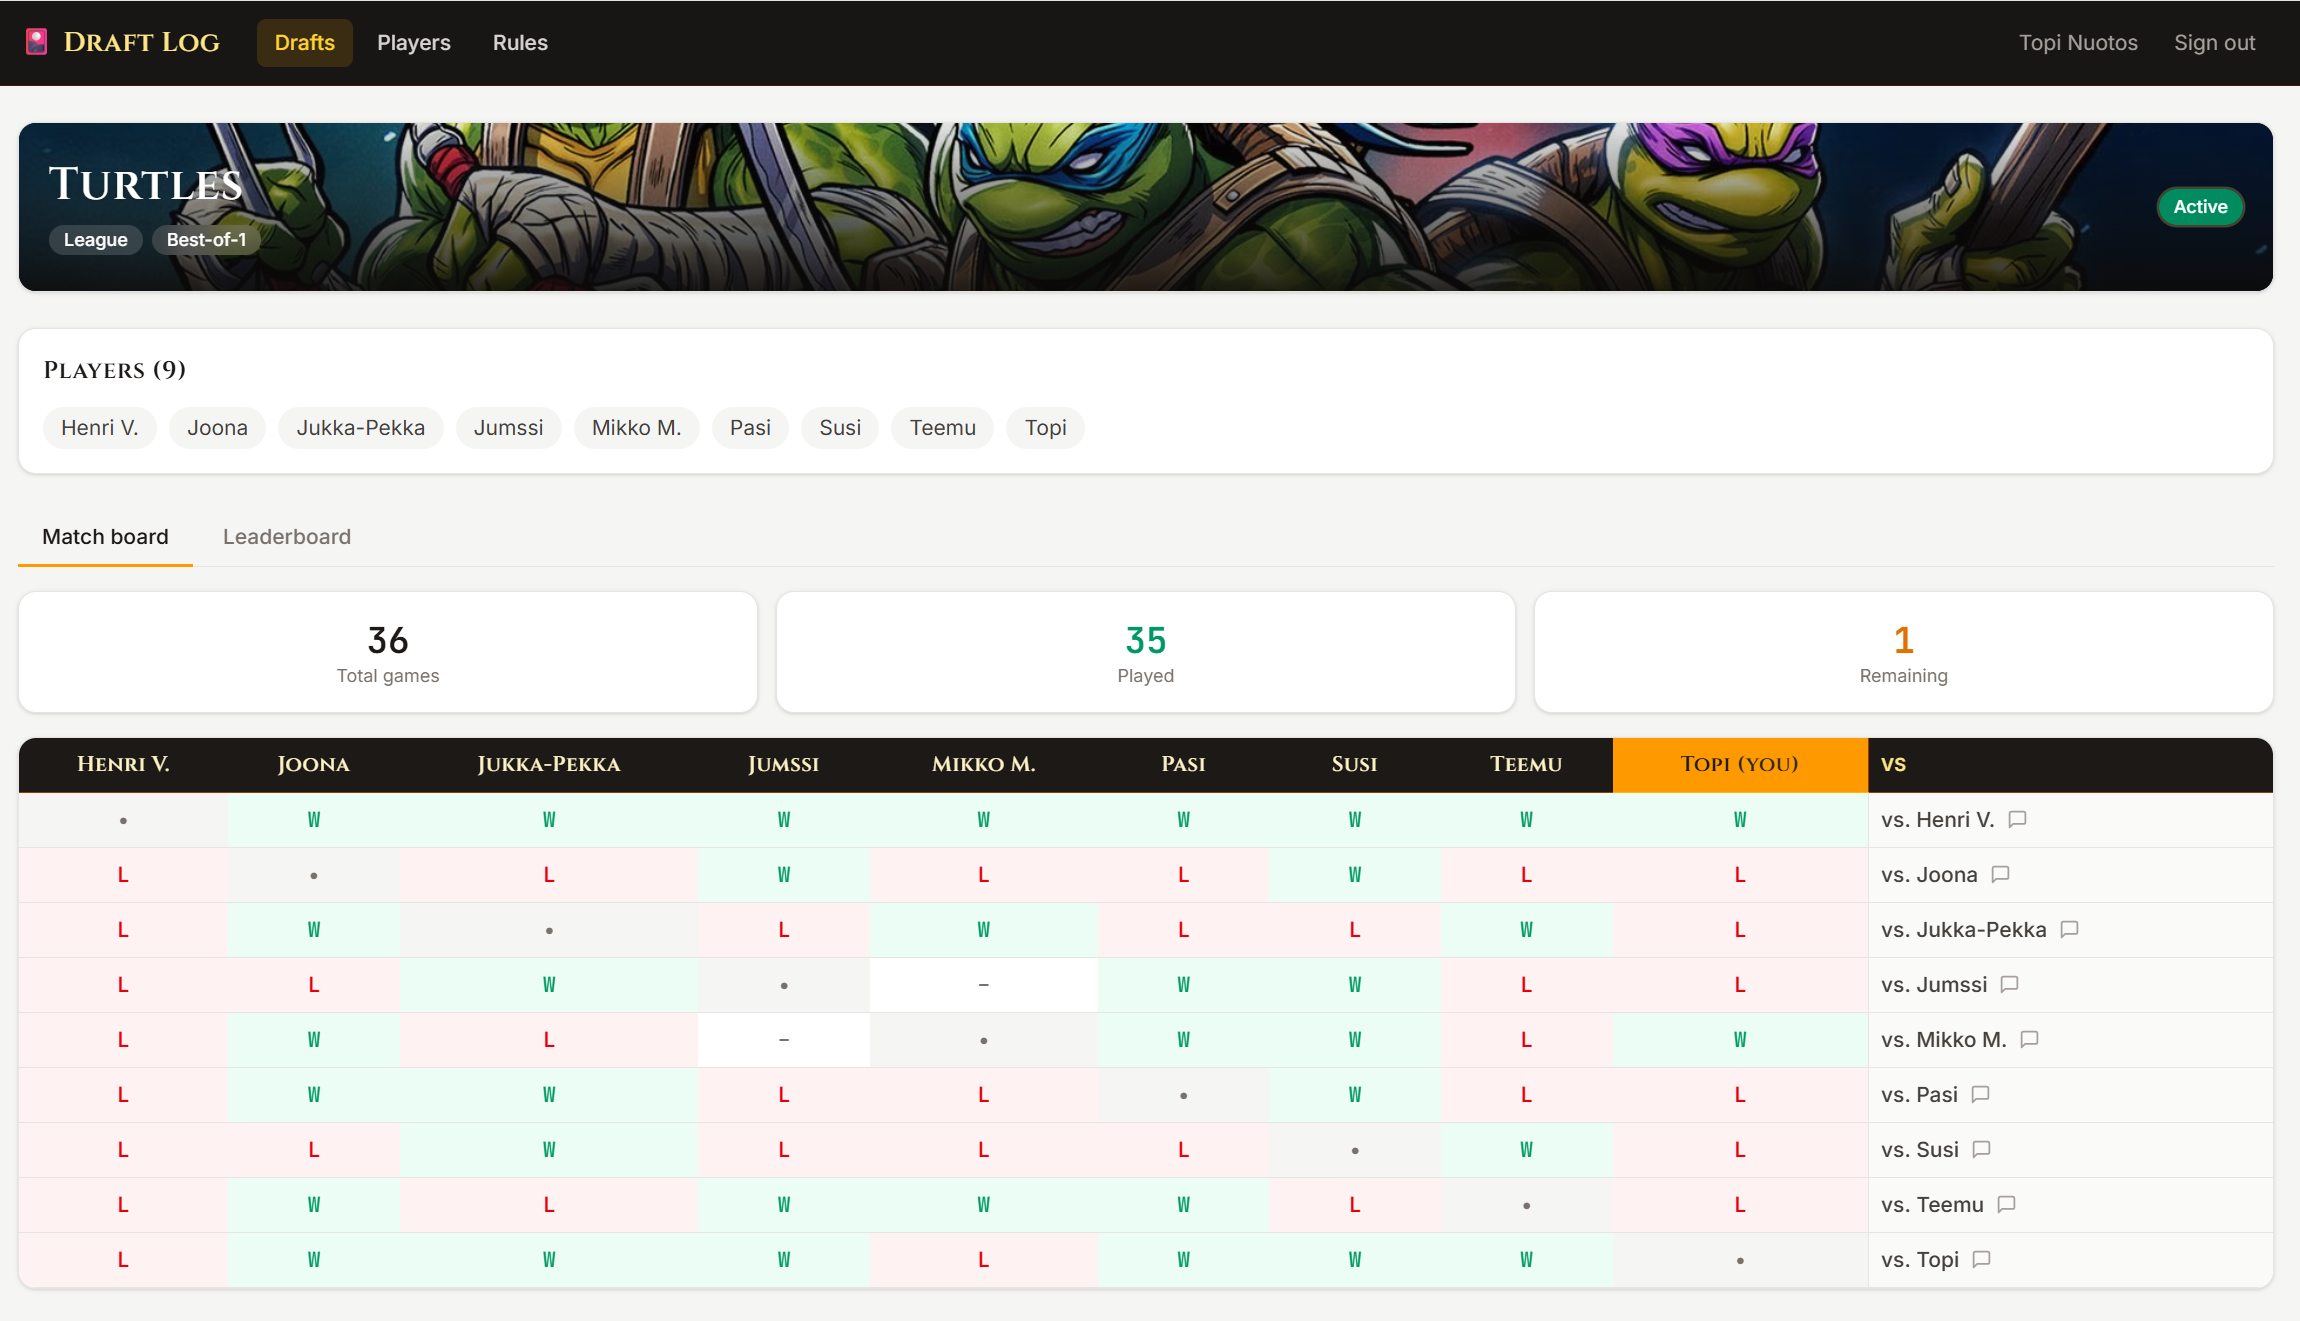Open the Topi Nuotos profile link
Viewport: 2300px width, 1321px height.
2078,43
